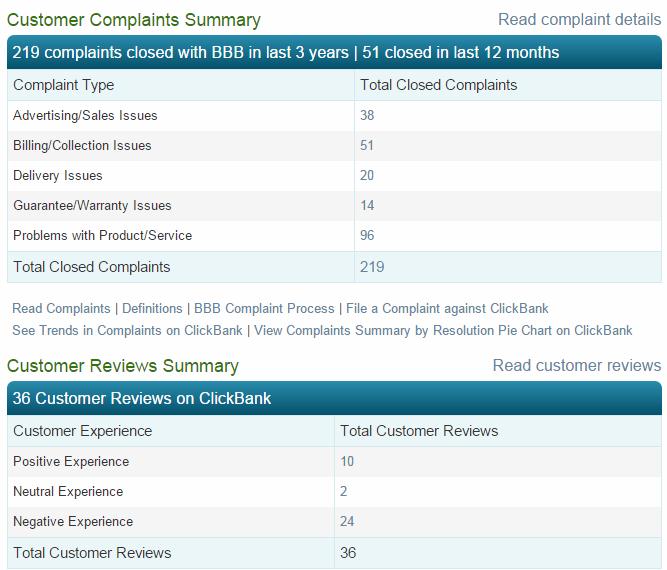This screenshot has height=570, width=667.
Task: Click the value 96 for Problems with Product/Service
Action: pyautogui.click(x=367, y=235)
